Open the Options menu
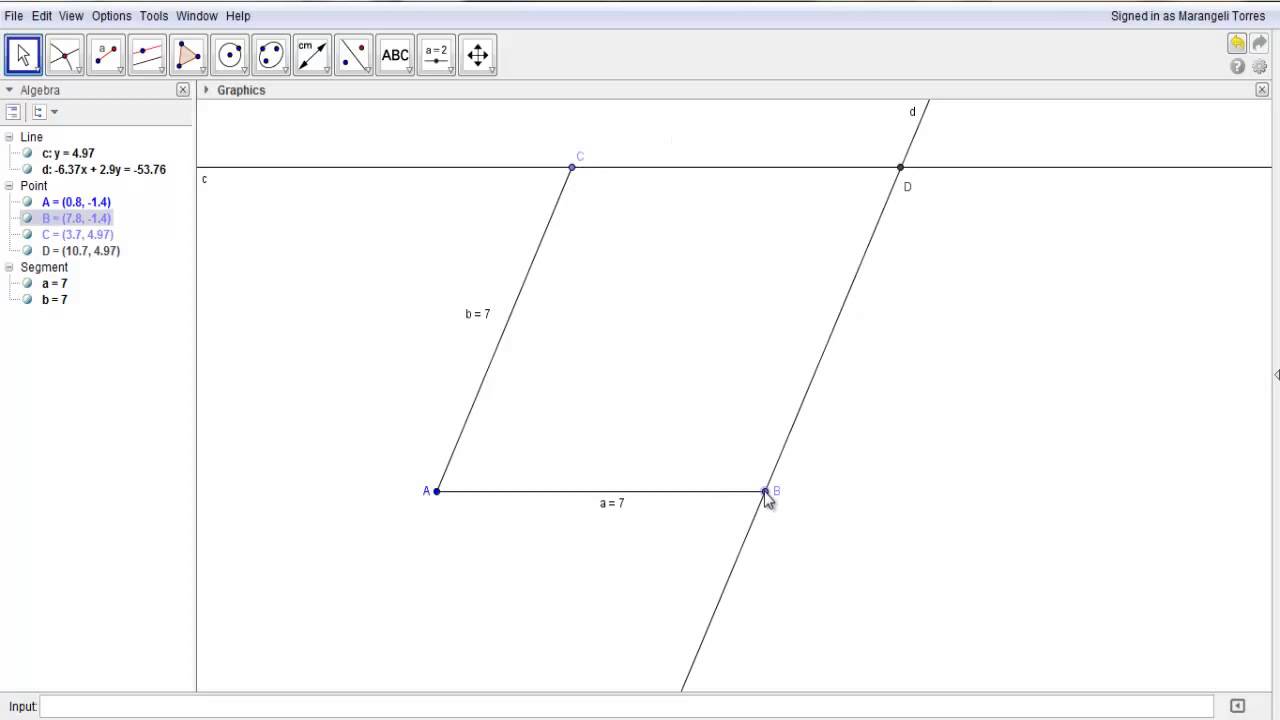The image size is (1280, 720). pos(111,16)
